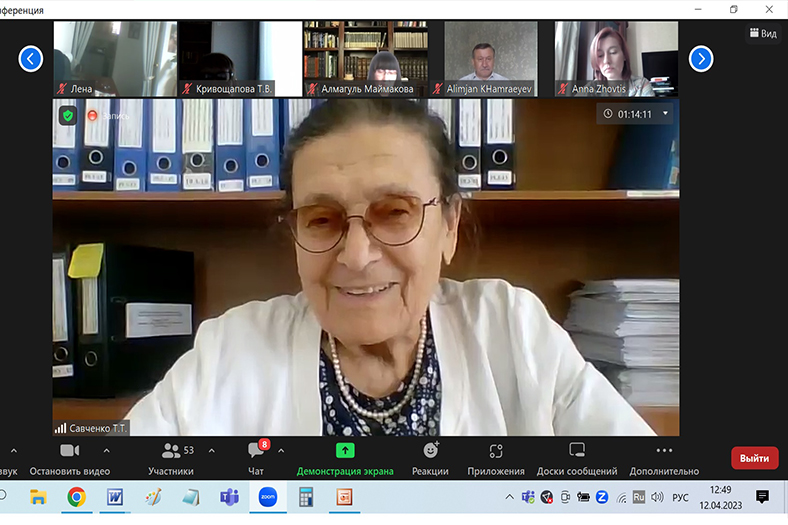
Task: Open the Participants panel
Action: pos(171,451)
